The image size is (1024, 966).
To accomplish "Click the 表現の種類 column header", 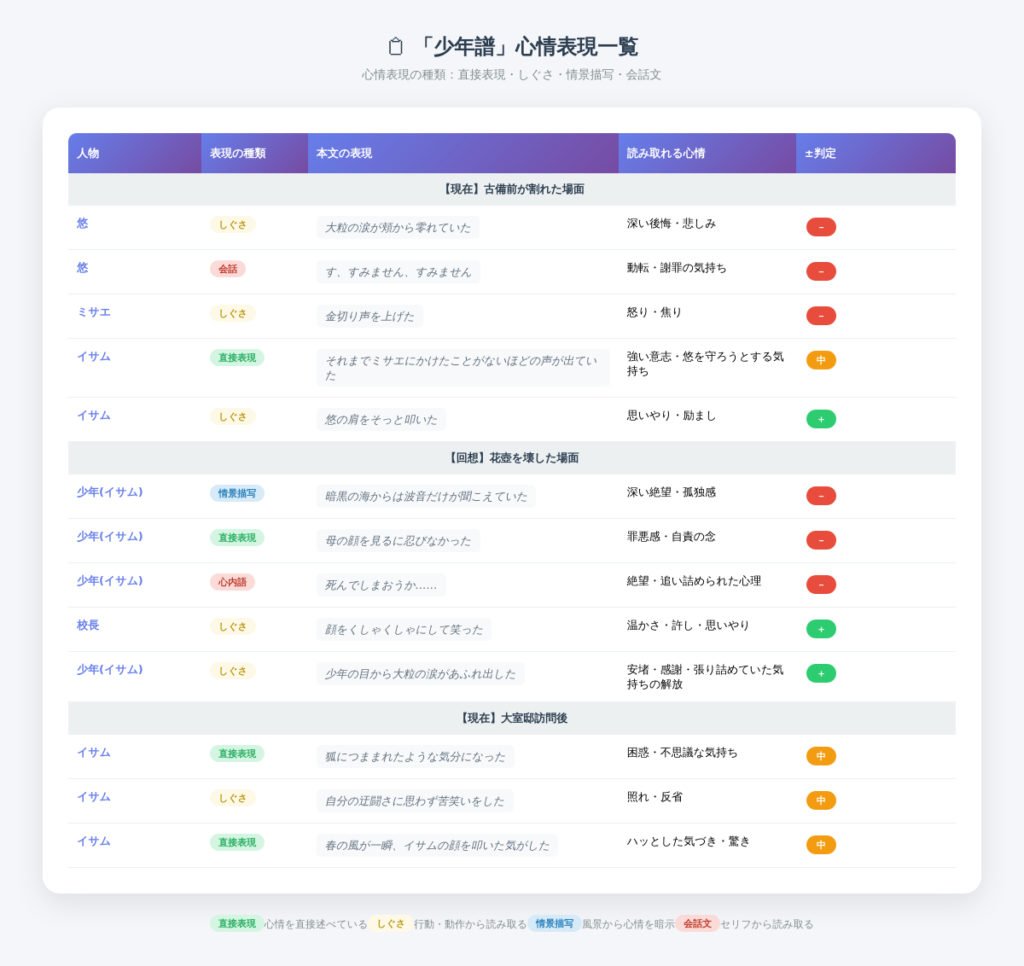I will point(237,153).
